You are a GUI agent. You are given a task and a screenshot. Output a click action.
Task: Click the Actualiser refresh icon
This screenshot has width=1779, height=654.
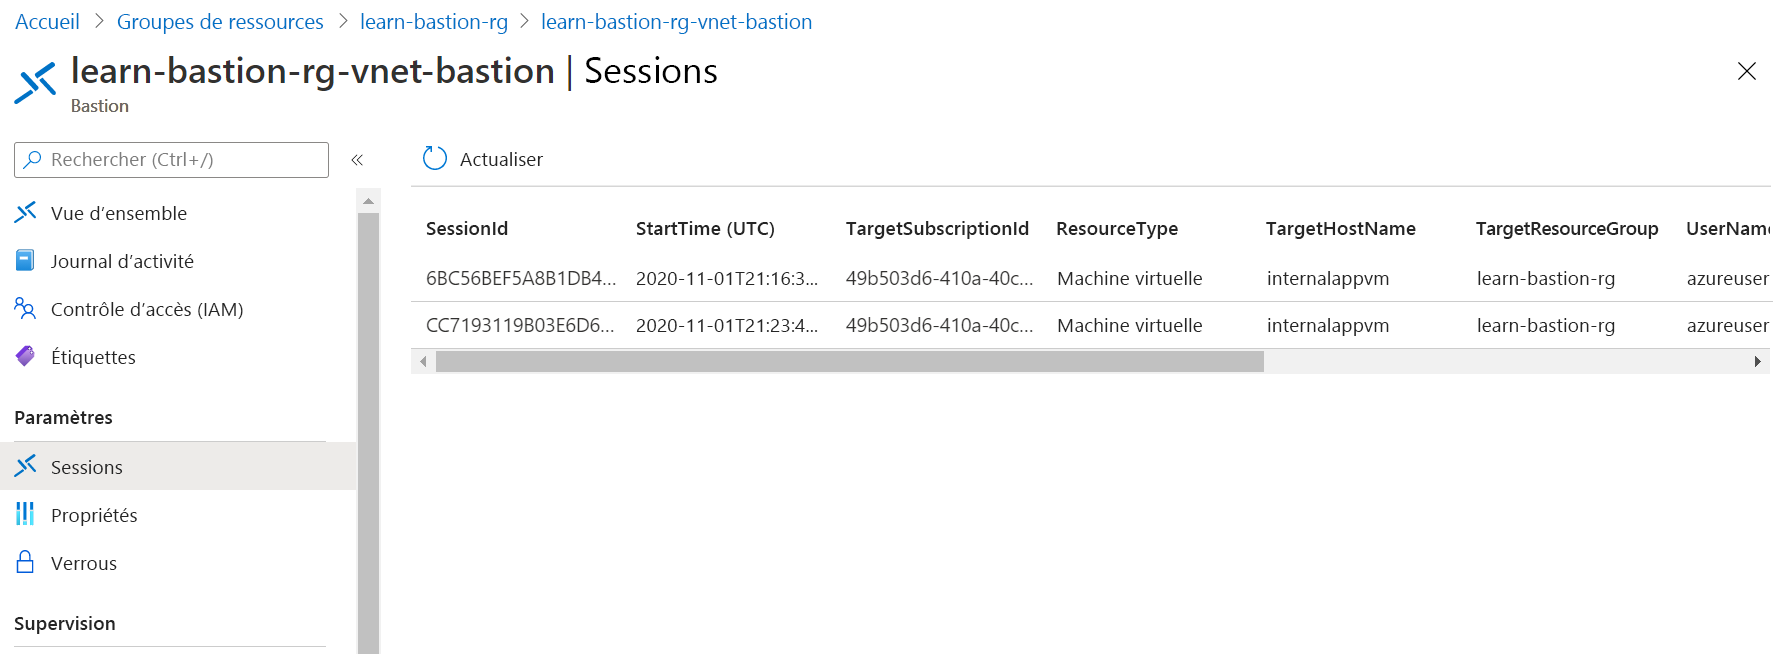[434, 158]
